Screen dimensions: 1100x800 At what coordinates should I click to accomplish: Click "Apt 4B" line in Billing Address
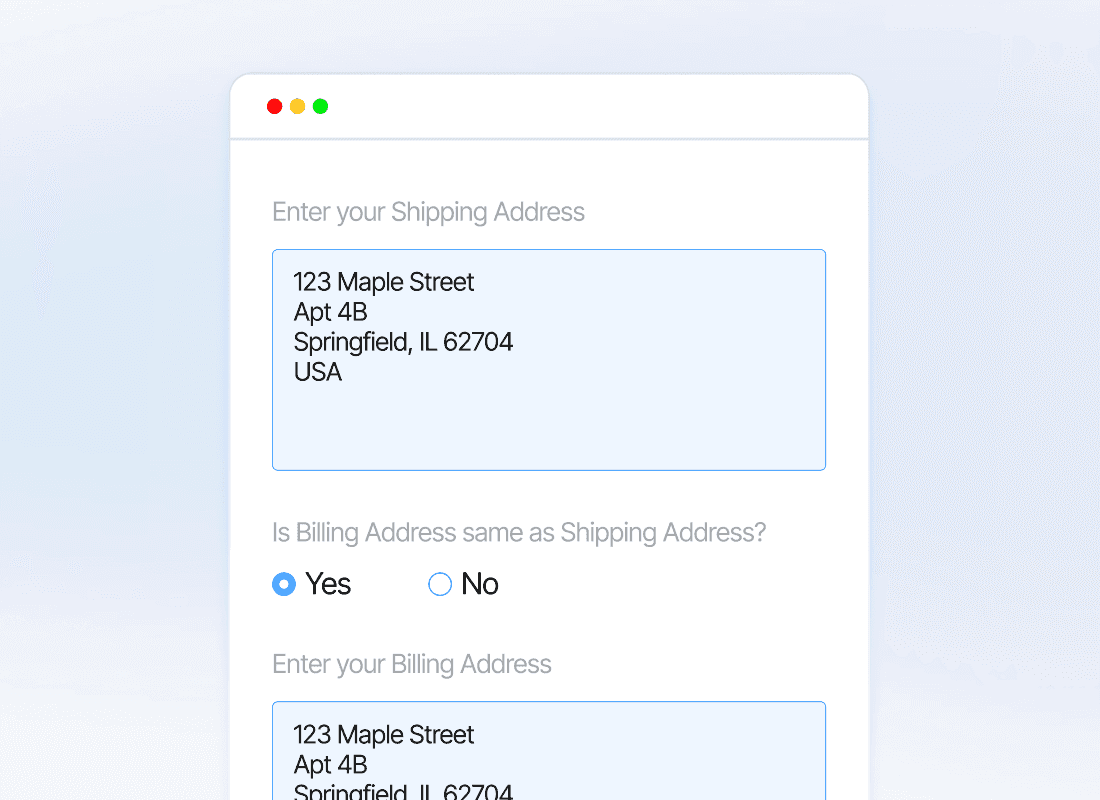pyautogui.click(x=331, y=765)
